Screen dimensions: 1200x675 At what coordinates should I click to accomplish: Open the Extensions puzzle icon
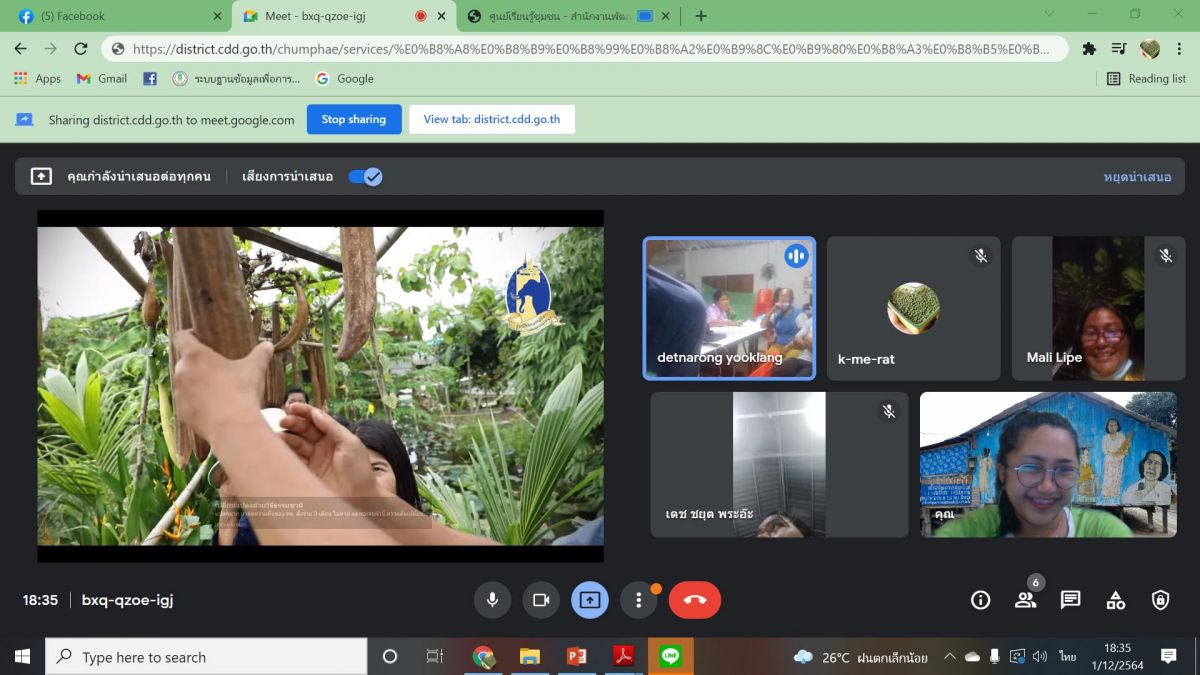[1089, 48]
